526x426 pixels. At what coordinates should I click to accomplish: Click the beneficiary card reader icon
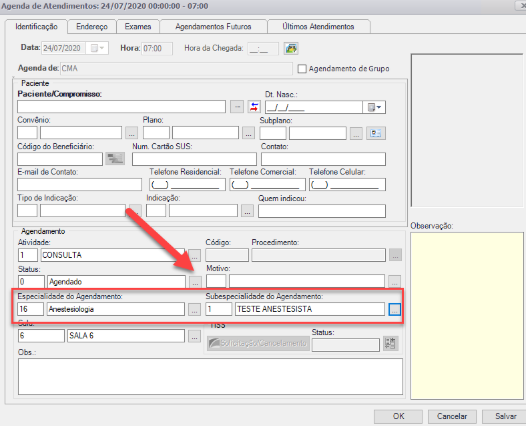[115, 159]
